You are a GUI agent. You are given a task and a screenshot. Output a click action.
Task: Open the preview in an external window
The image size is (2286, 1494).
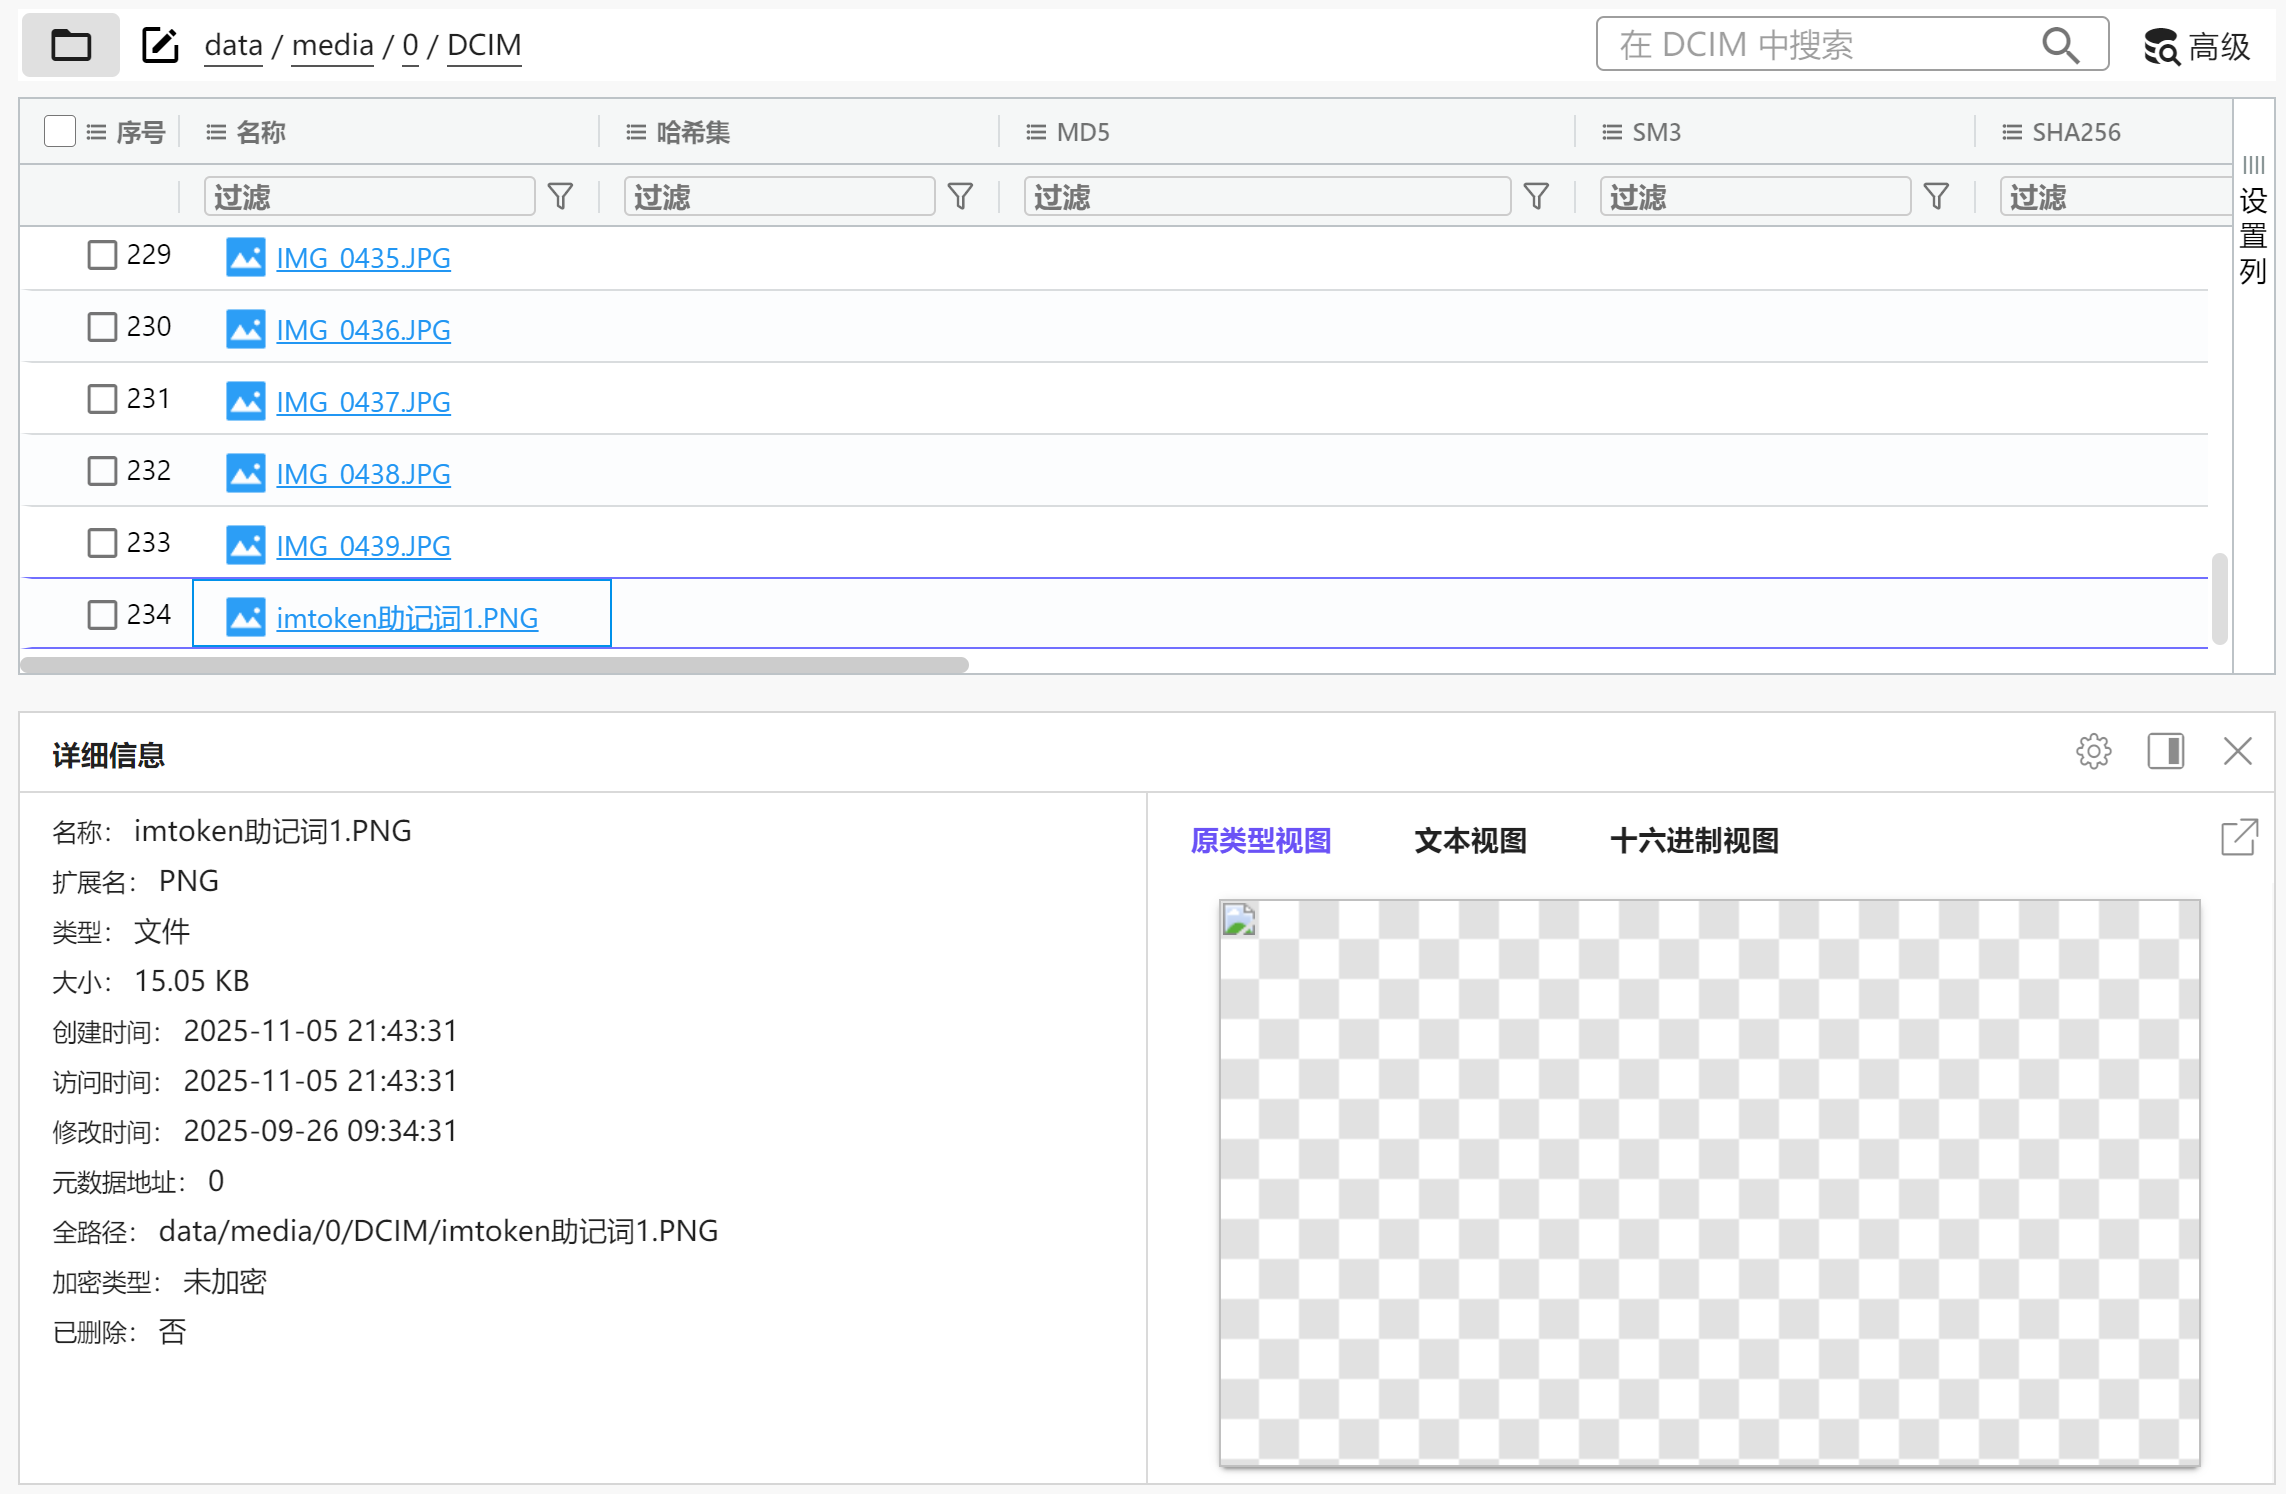click(x=2239, y=837)
